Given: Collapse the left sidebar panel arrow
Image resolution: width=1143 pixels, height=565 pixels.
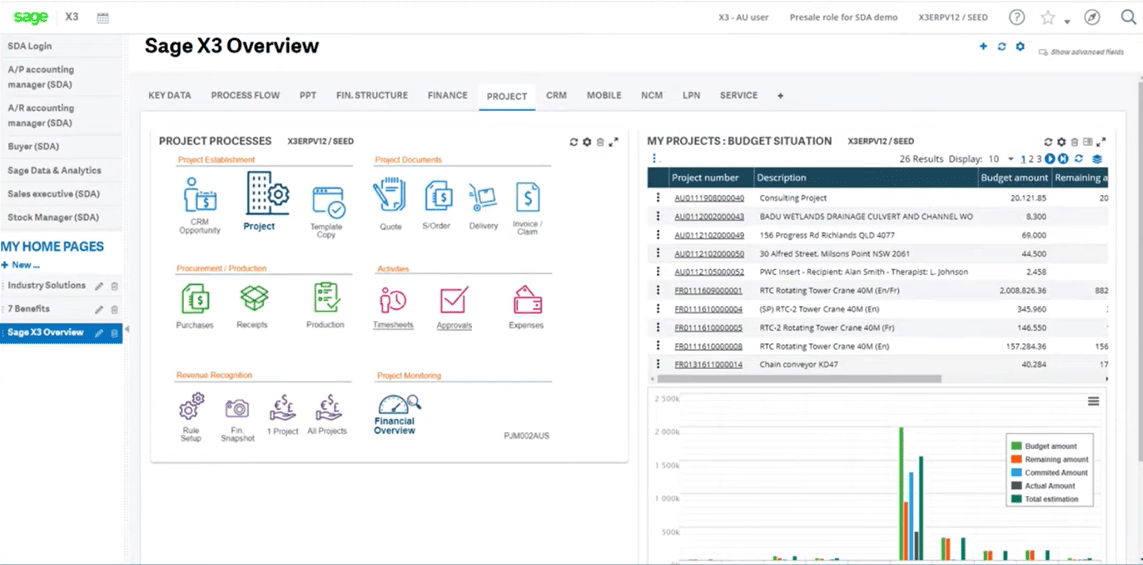Looking at the screenshot, I should [127, 330].
